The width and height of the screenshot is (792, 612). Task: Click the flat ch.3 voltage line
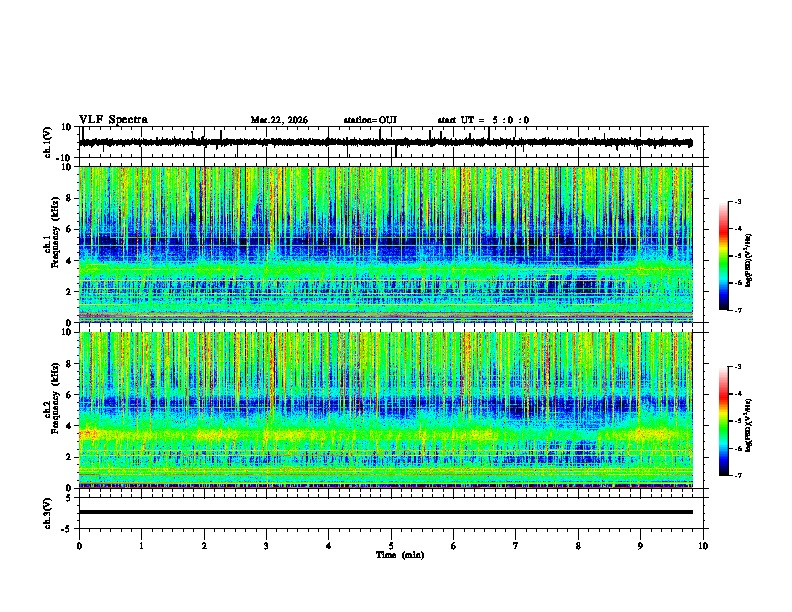coord(385,512)
